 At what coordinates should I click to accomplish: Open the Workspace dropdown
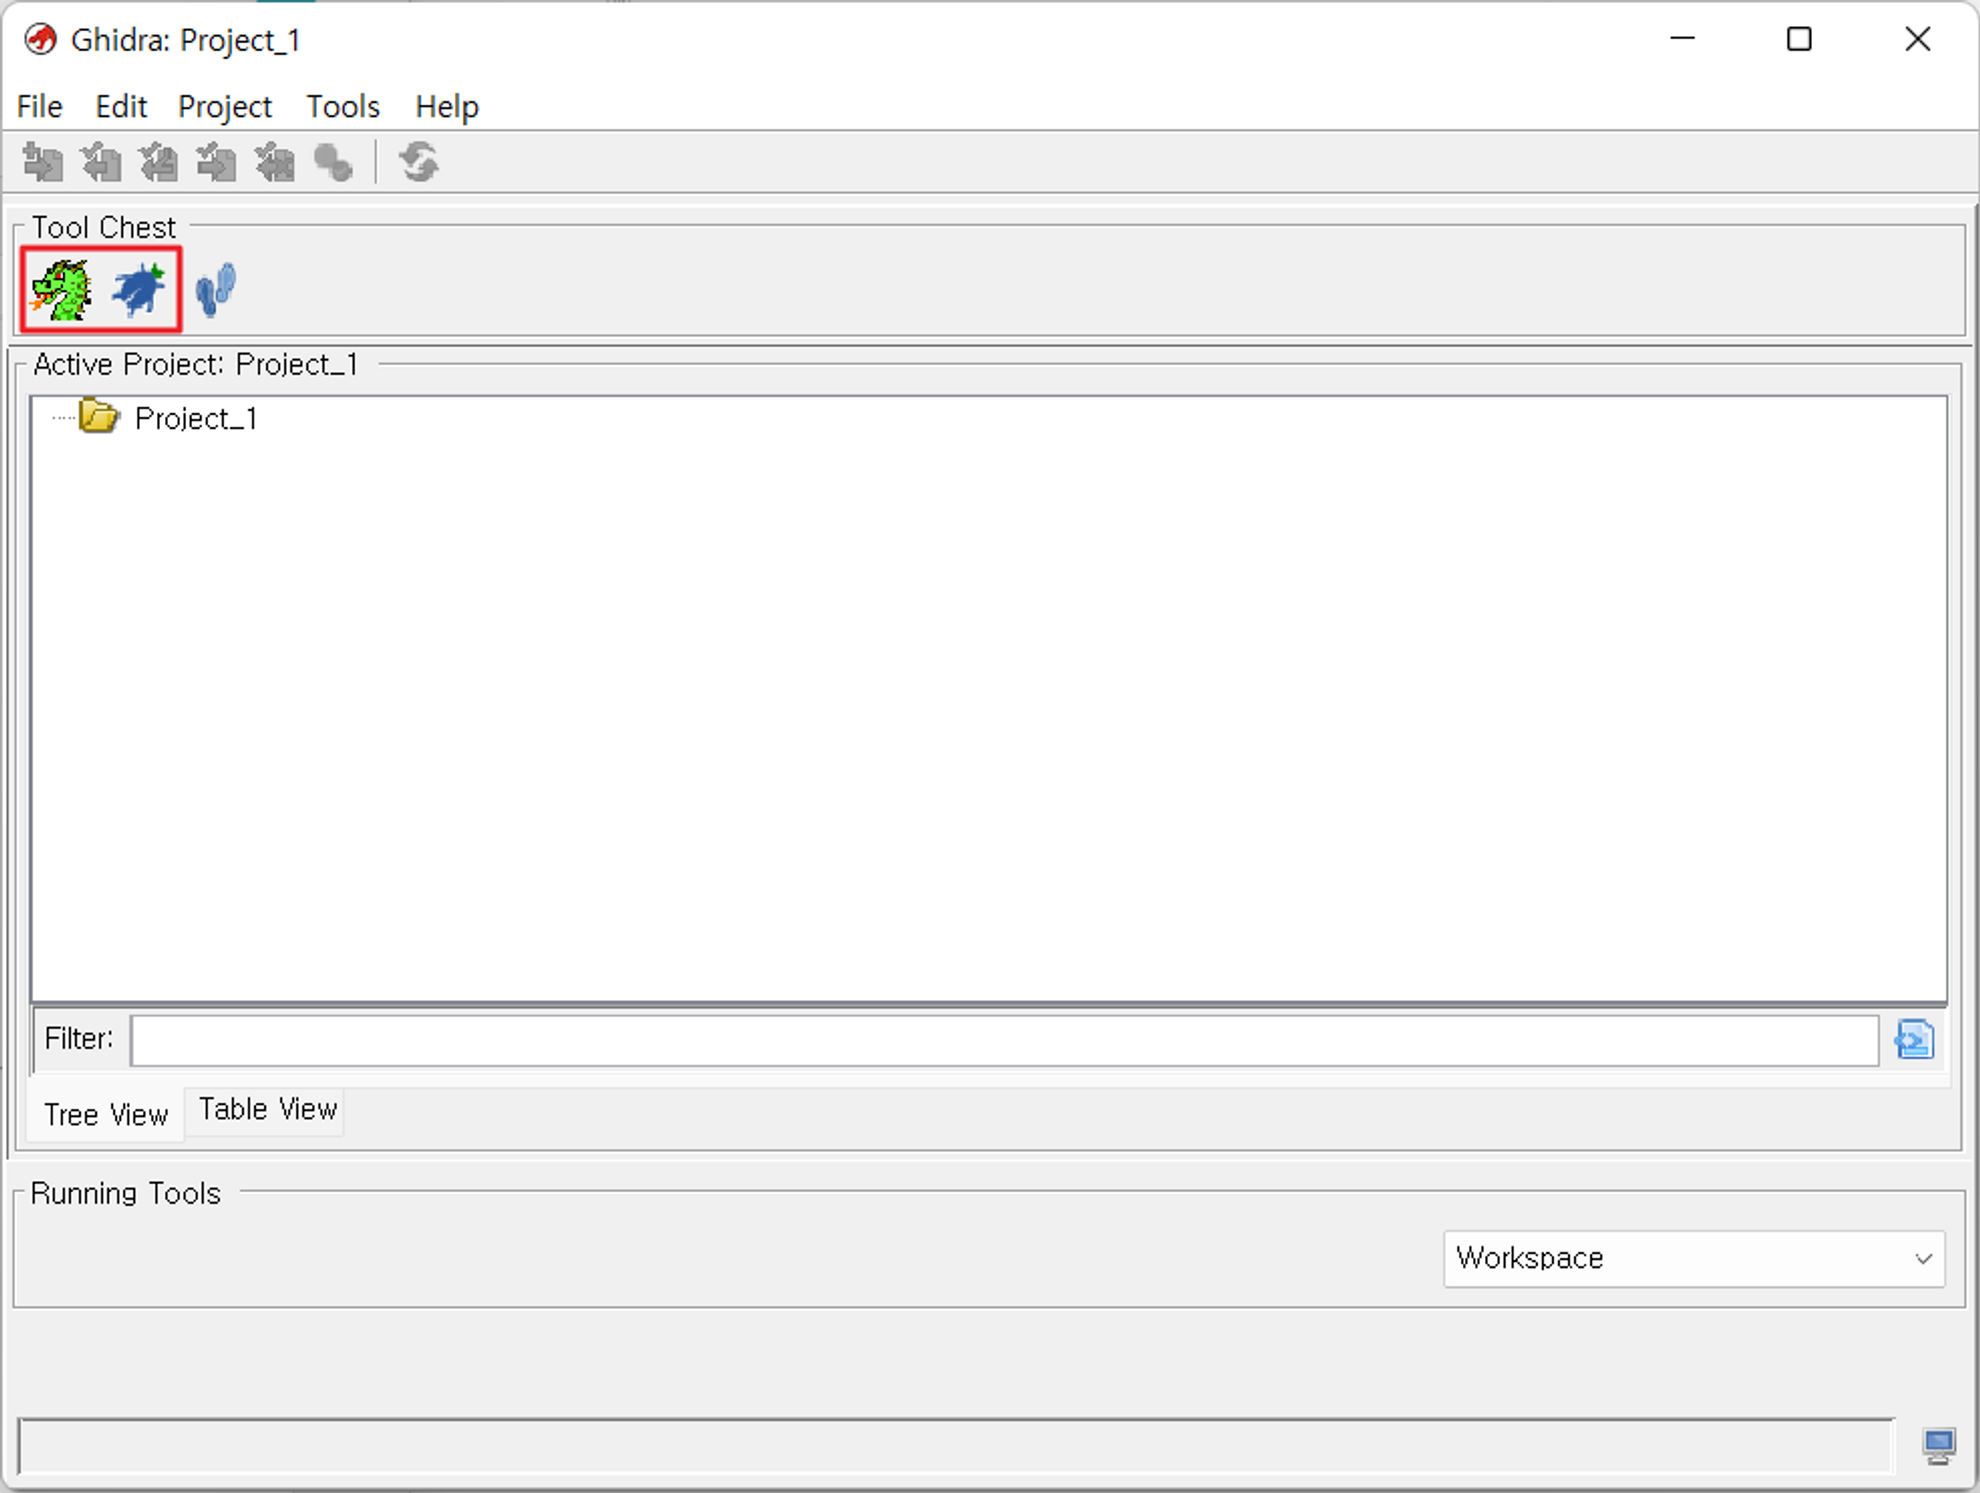click(1693, 1258)
